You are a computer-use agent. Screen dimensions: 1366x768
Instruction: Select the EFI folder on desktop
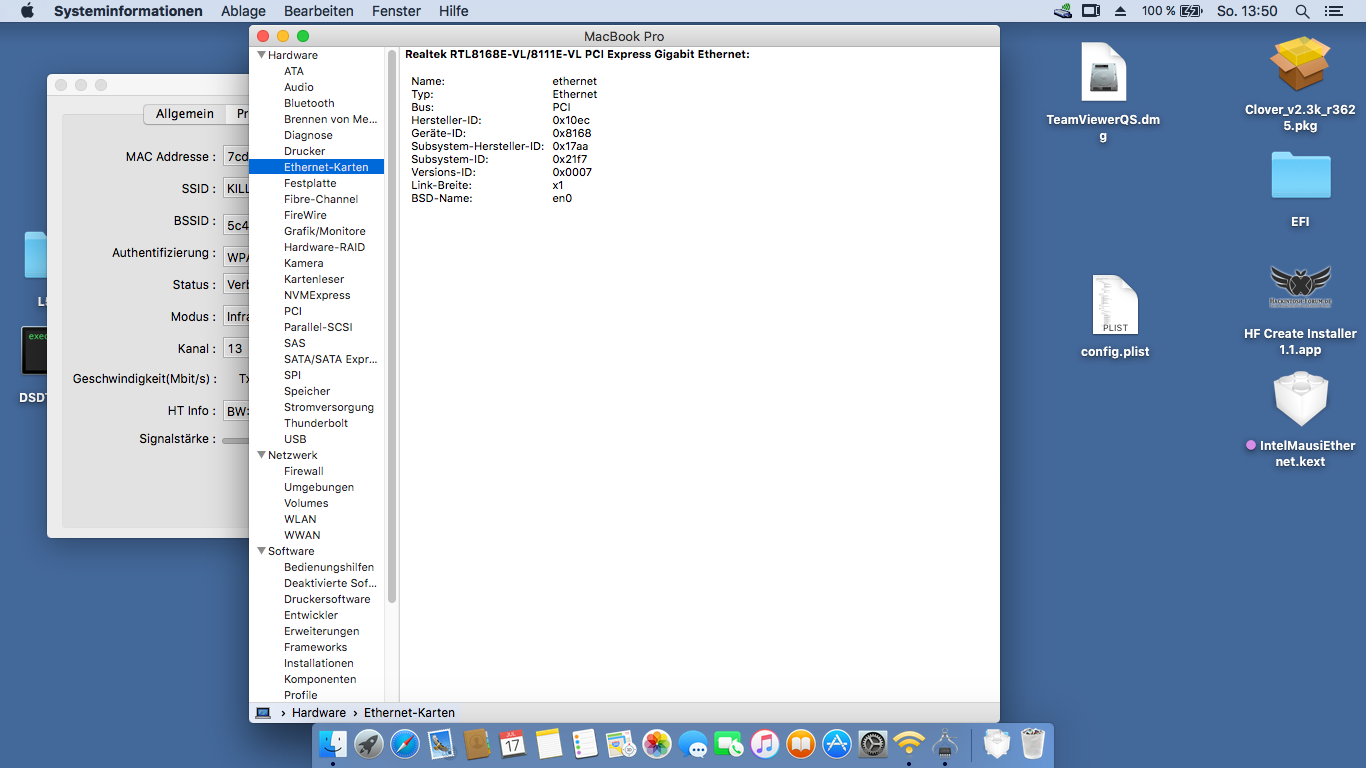coord(1300,175)
